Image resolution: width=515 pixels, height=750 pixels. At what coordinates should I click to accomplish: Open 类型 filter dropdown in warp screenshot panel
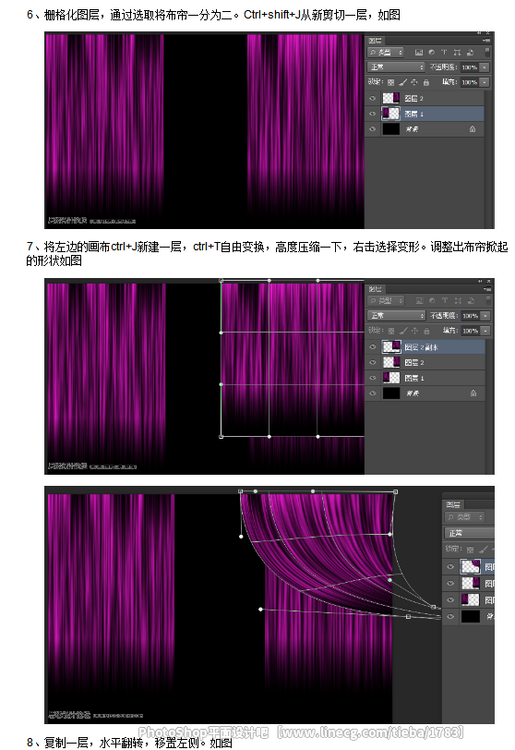(x=464, y=517)
